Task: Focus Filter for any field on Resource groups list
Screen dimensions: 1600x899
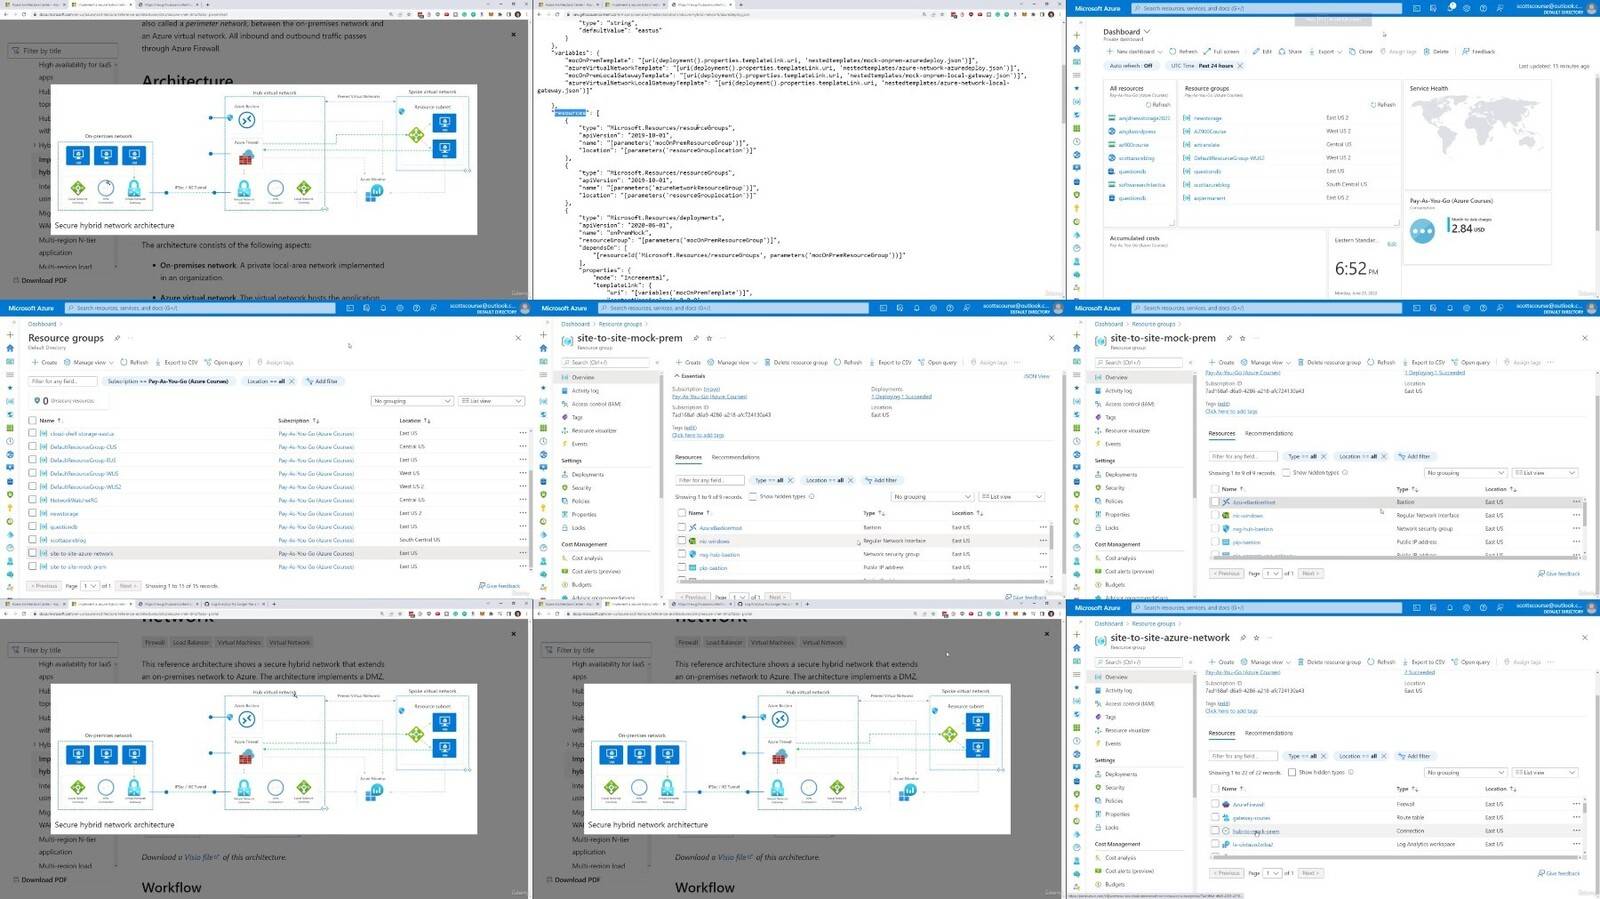Action: (63, 381)
